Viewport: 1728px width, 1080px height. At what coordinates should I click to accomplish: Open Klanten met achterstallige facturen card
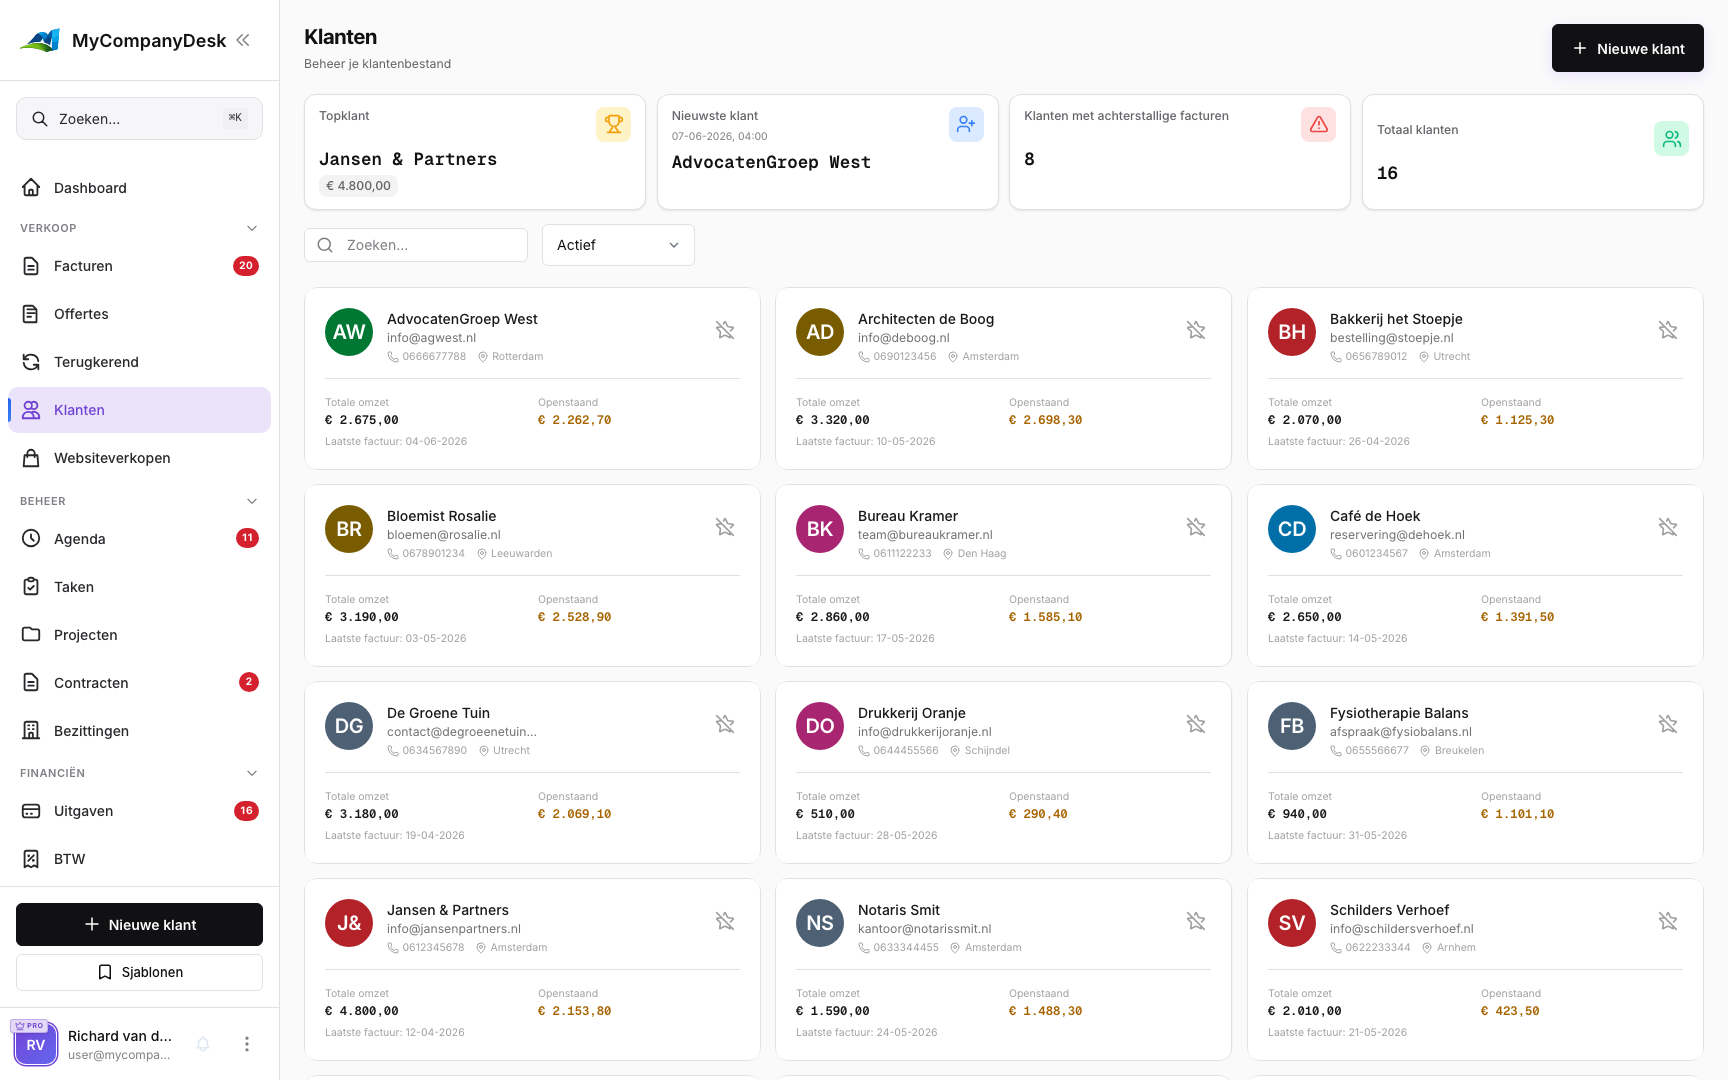(1180, 152)
